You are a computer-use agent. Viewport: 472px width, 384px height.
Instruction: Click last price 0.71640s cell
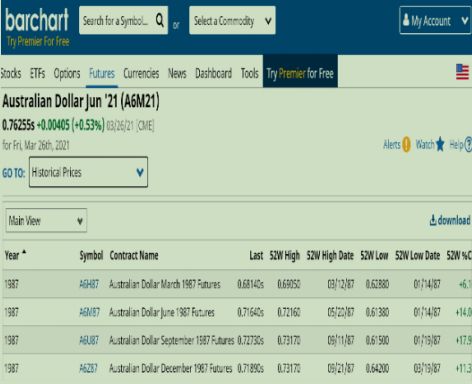coord(250,312)
